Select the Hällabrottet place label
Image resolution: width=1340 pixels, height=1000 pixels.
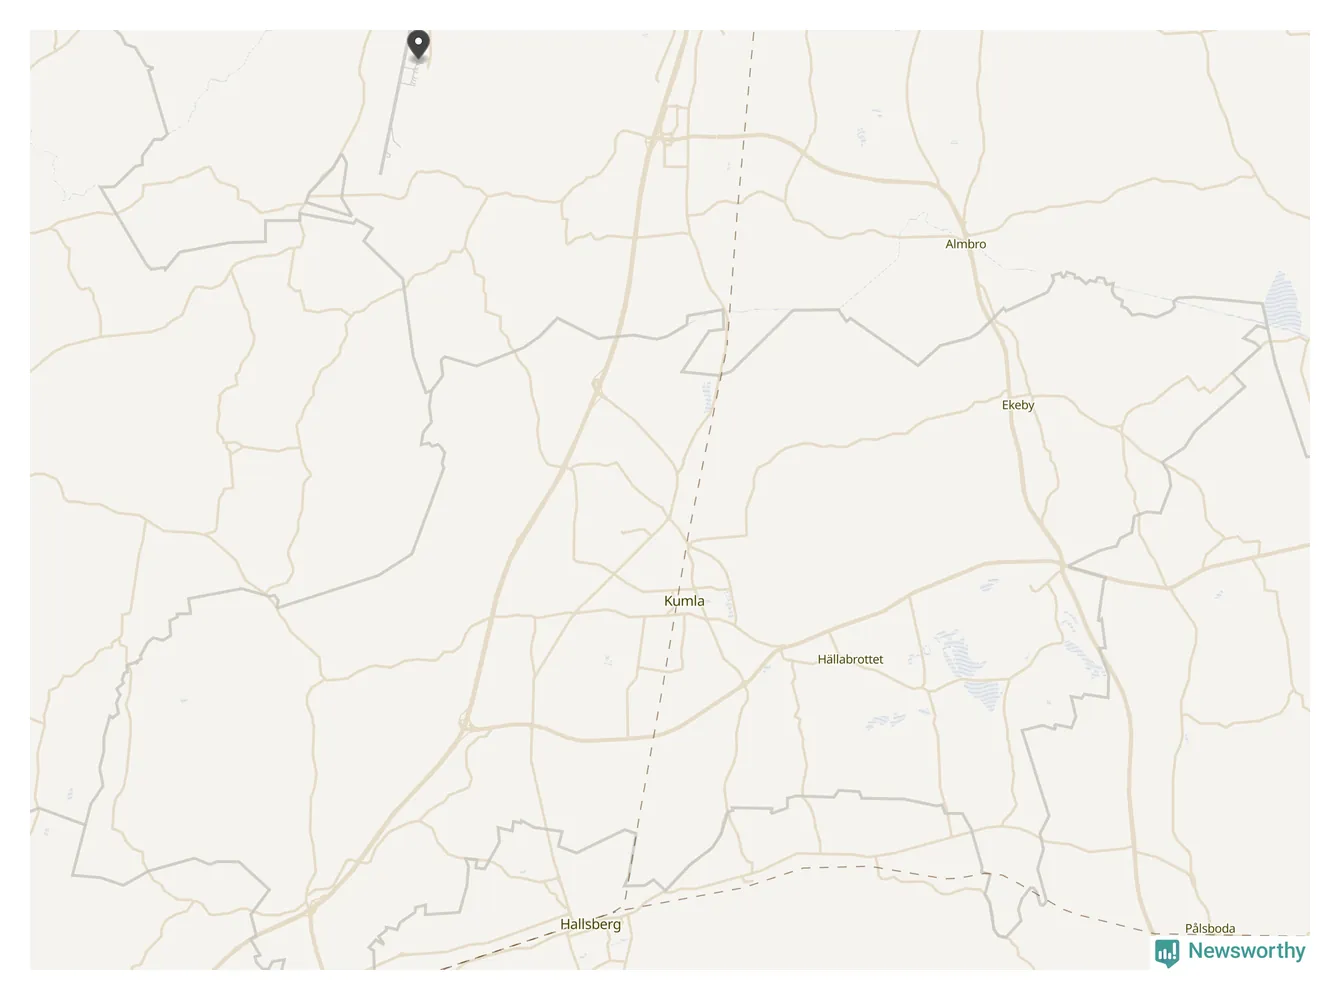coord(850,659)
